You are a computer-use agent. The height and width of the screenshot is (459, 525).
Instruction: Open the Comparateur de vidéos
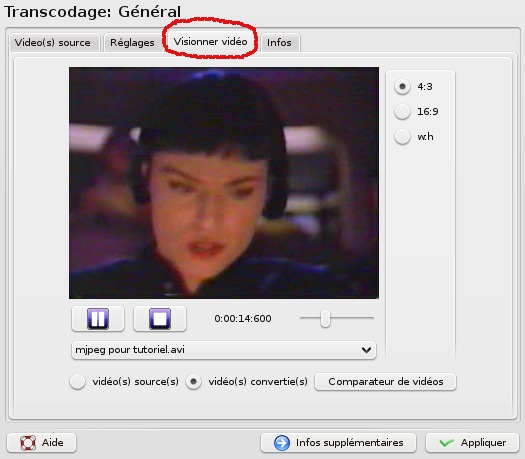[386, 382]
